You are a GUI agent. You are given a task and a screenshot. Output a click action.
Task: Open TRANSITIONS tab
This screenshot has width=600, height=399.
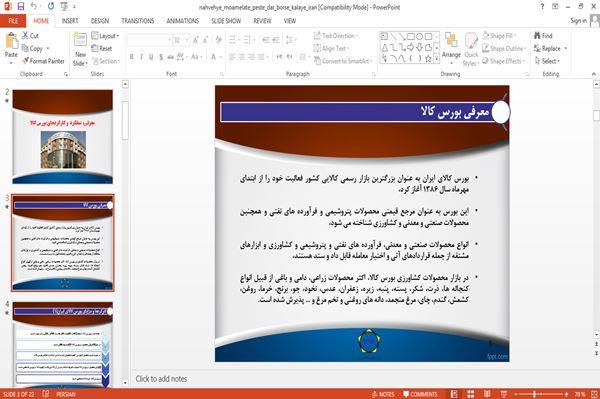point(138,21)
